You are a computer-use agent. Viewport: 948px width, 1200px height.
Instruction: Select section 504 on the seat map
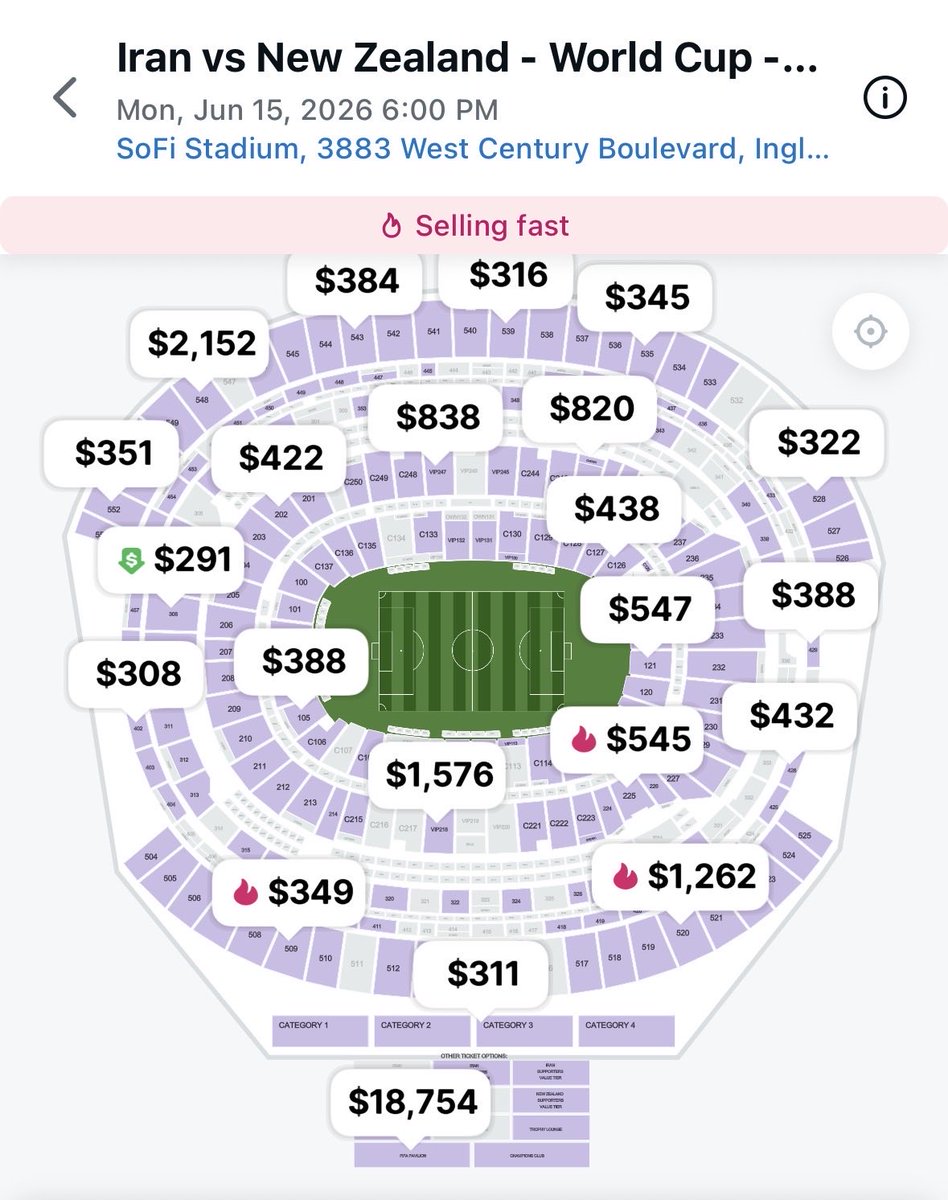click(x=152, y=858)
